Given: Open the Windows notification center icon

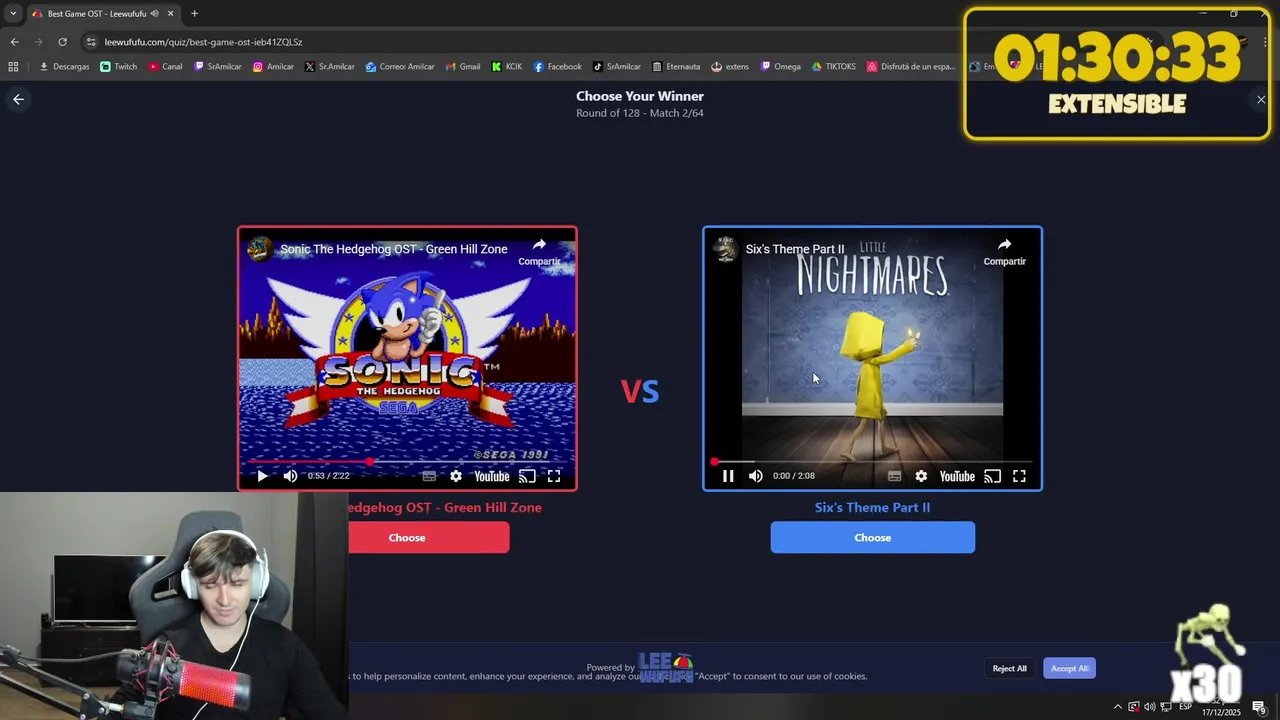Looking at the screenshot, I should click(x=1259, y=707).
